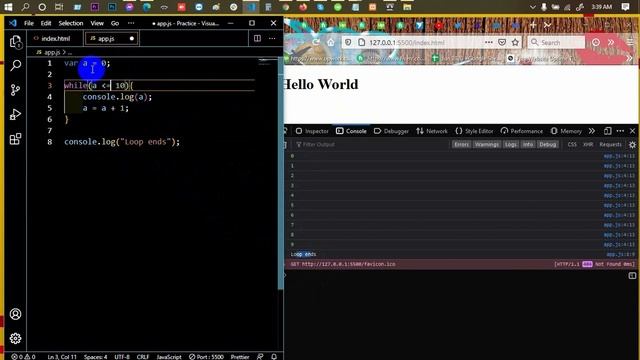Screen dimensions: 640x360
Task: Go to Firefox home page
Action: (x=331, y=42)
